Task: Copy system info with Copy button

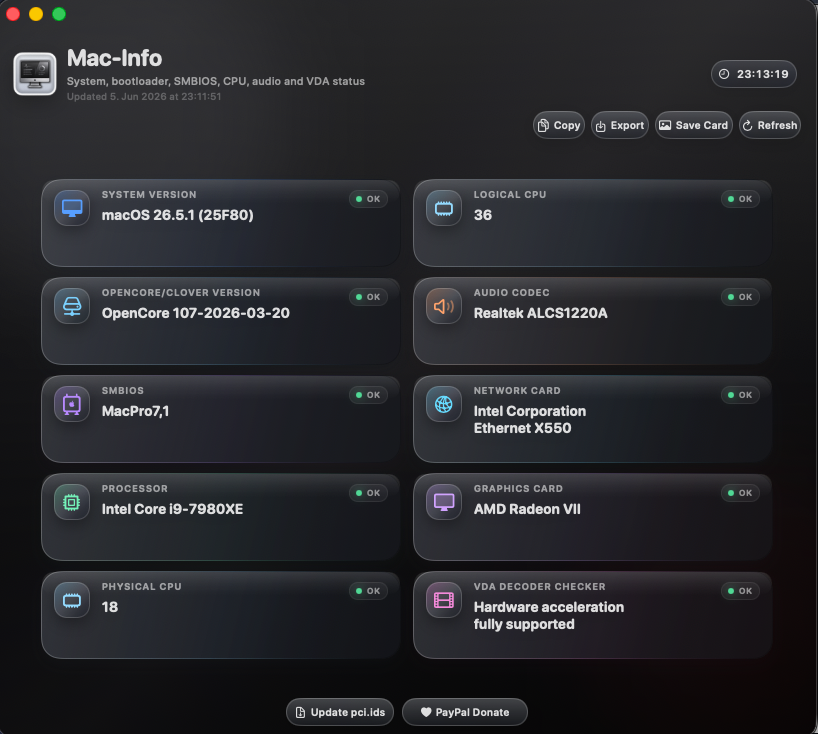Action: (x=559, y=125)
